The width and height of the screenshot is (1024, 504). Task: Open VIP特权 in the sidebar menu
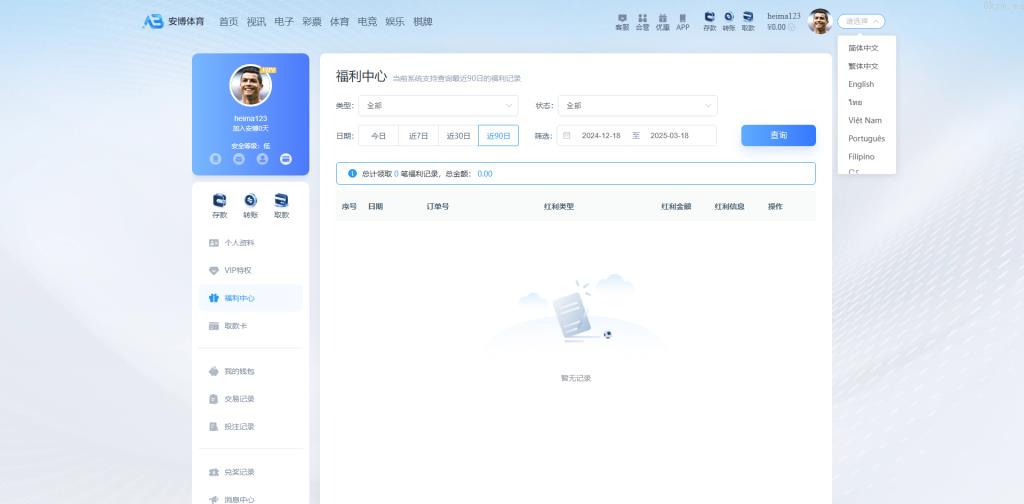(237, 270)
